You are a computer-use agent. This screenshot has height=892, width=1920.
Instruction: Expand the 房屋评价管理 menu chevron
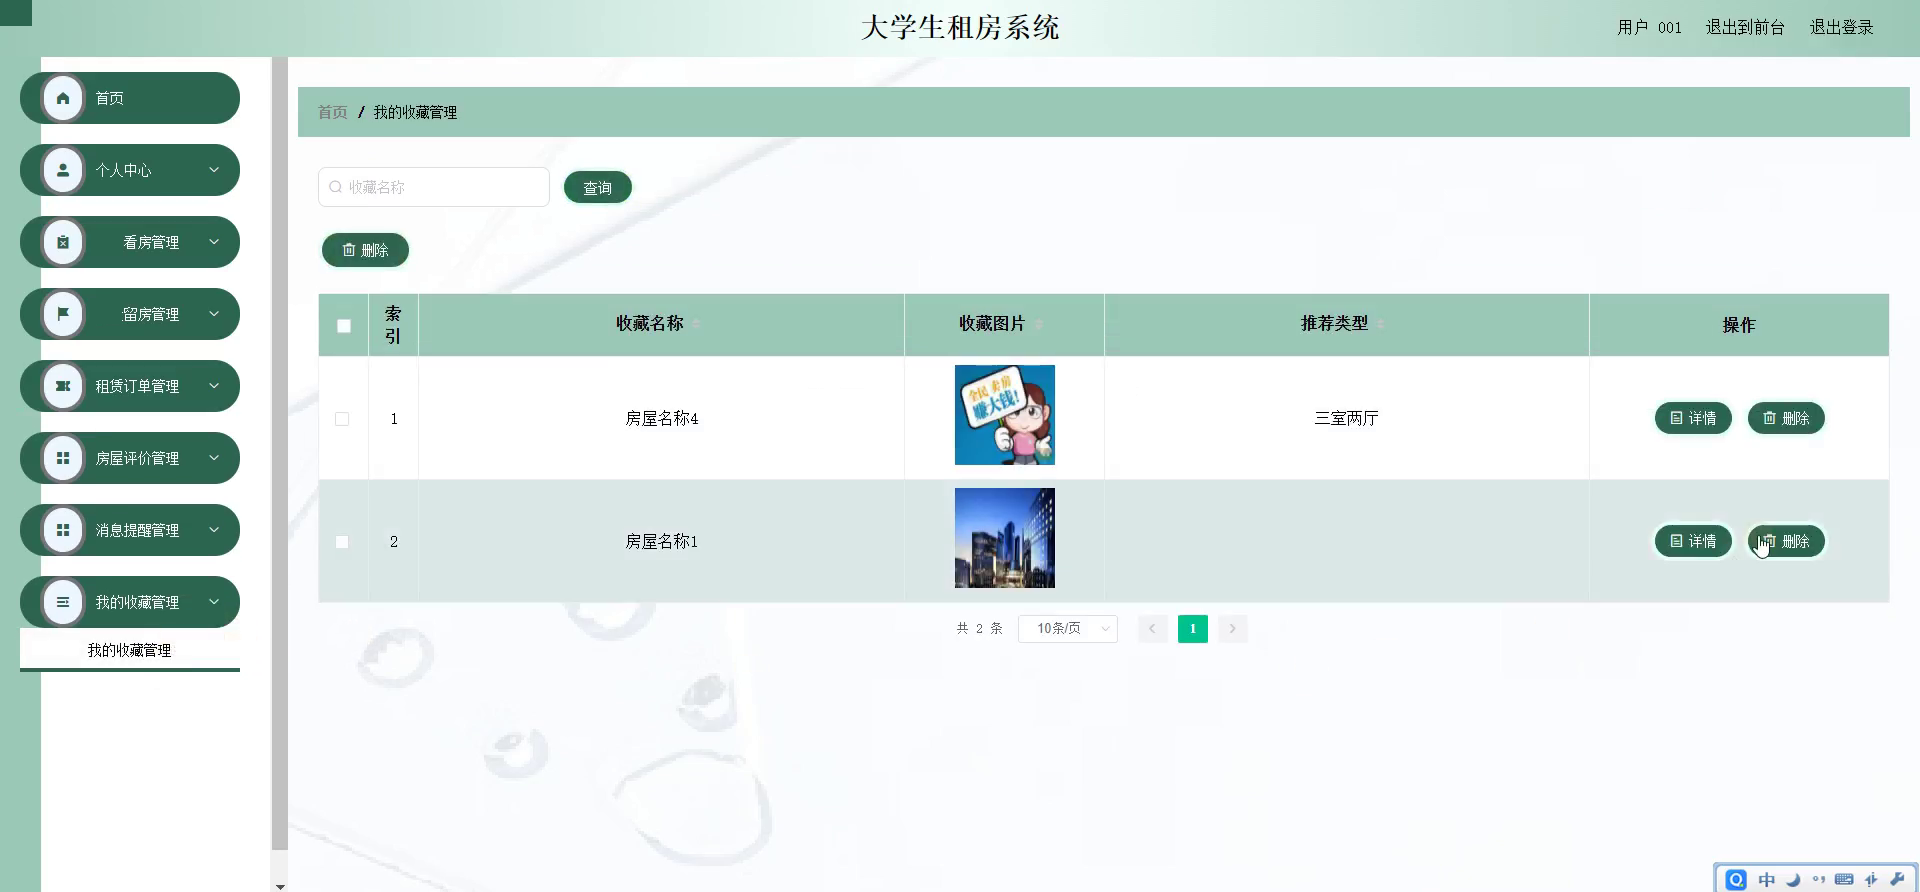[214, 458]
